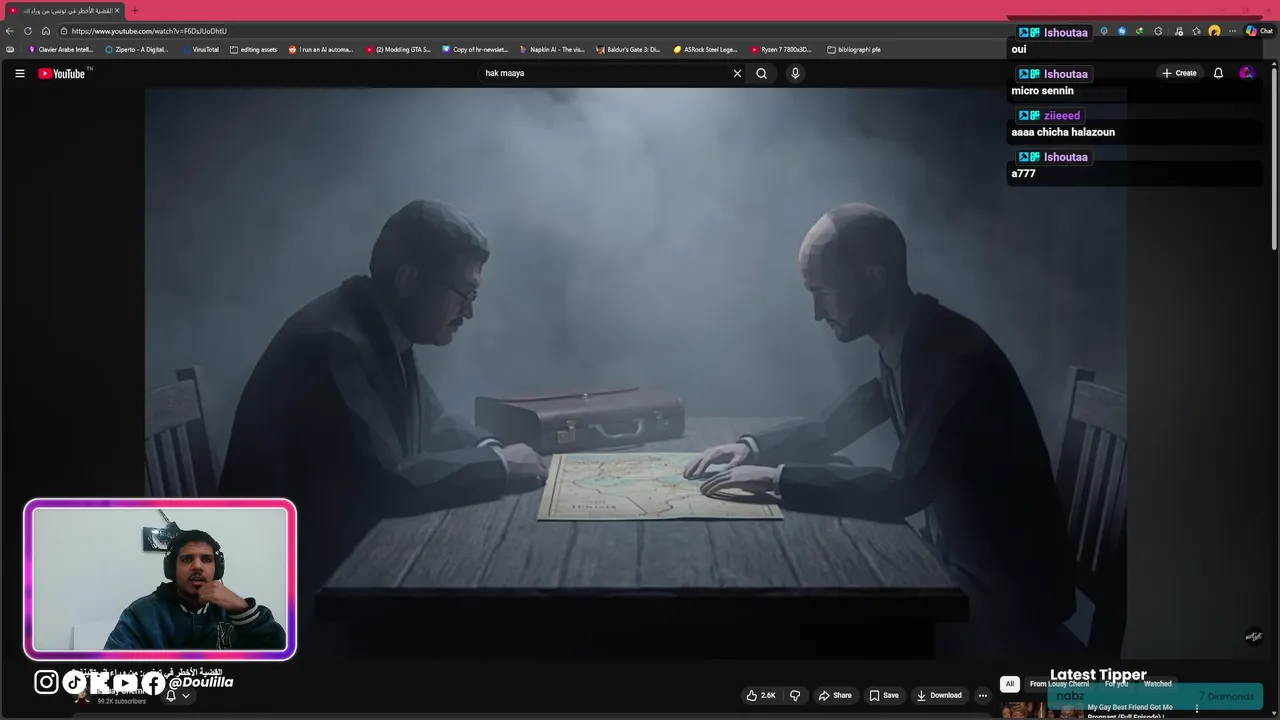Viewport: 1280px width, 720px height.
Task: Open a new browser tab with plus
Action: (134, 10)
